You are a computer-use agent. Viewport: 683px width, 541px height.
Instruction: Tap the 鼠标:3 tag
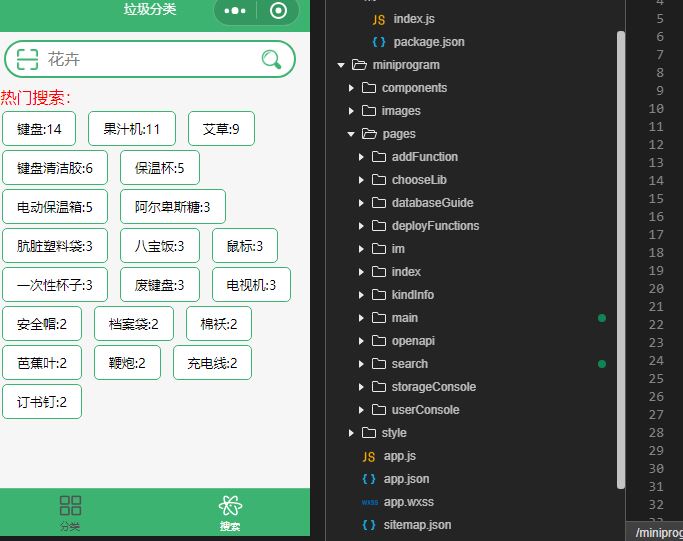click(245, 246)
